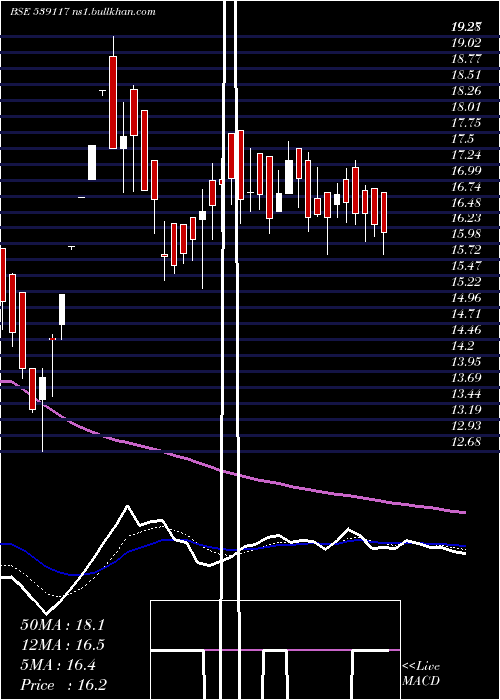The width and height of the screenshot is (500, 700).
Task: Select the 18.77 price axis label
Action: tap(466, 59)
